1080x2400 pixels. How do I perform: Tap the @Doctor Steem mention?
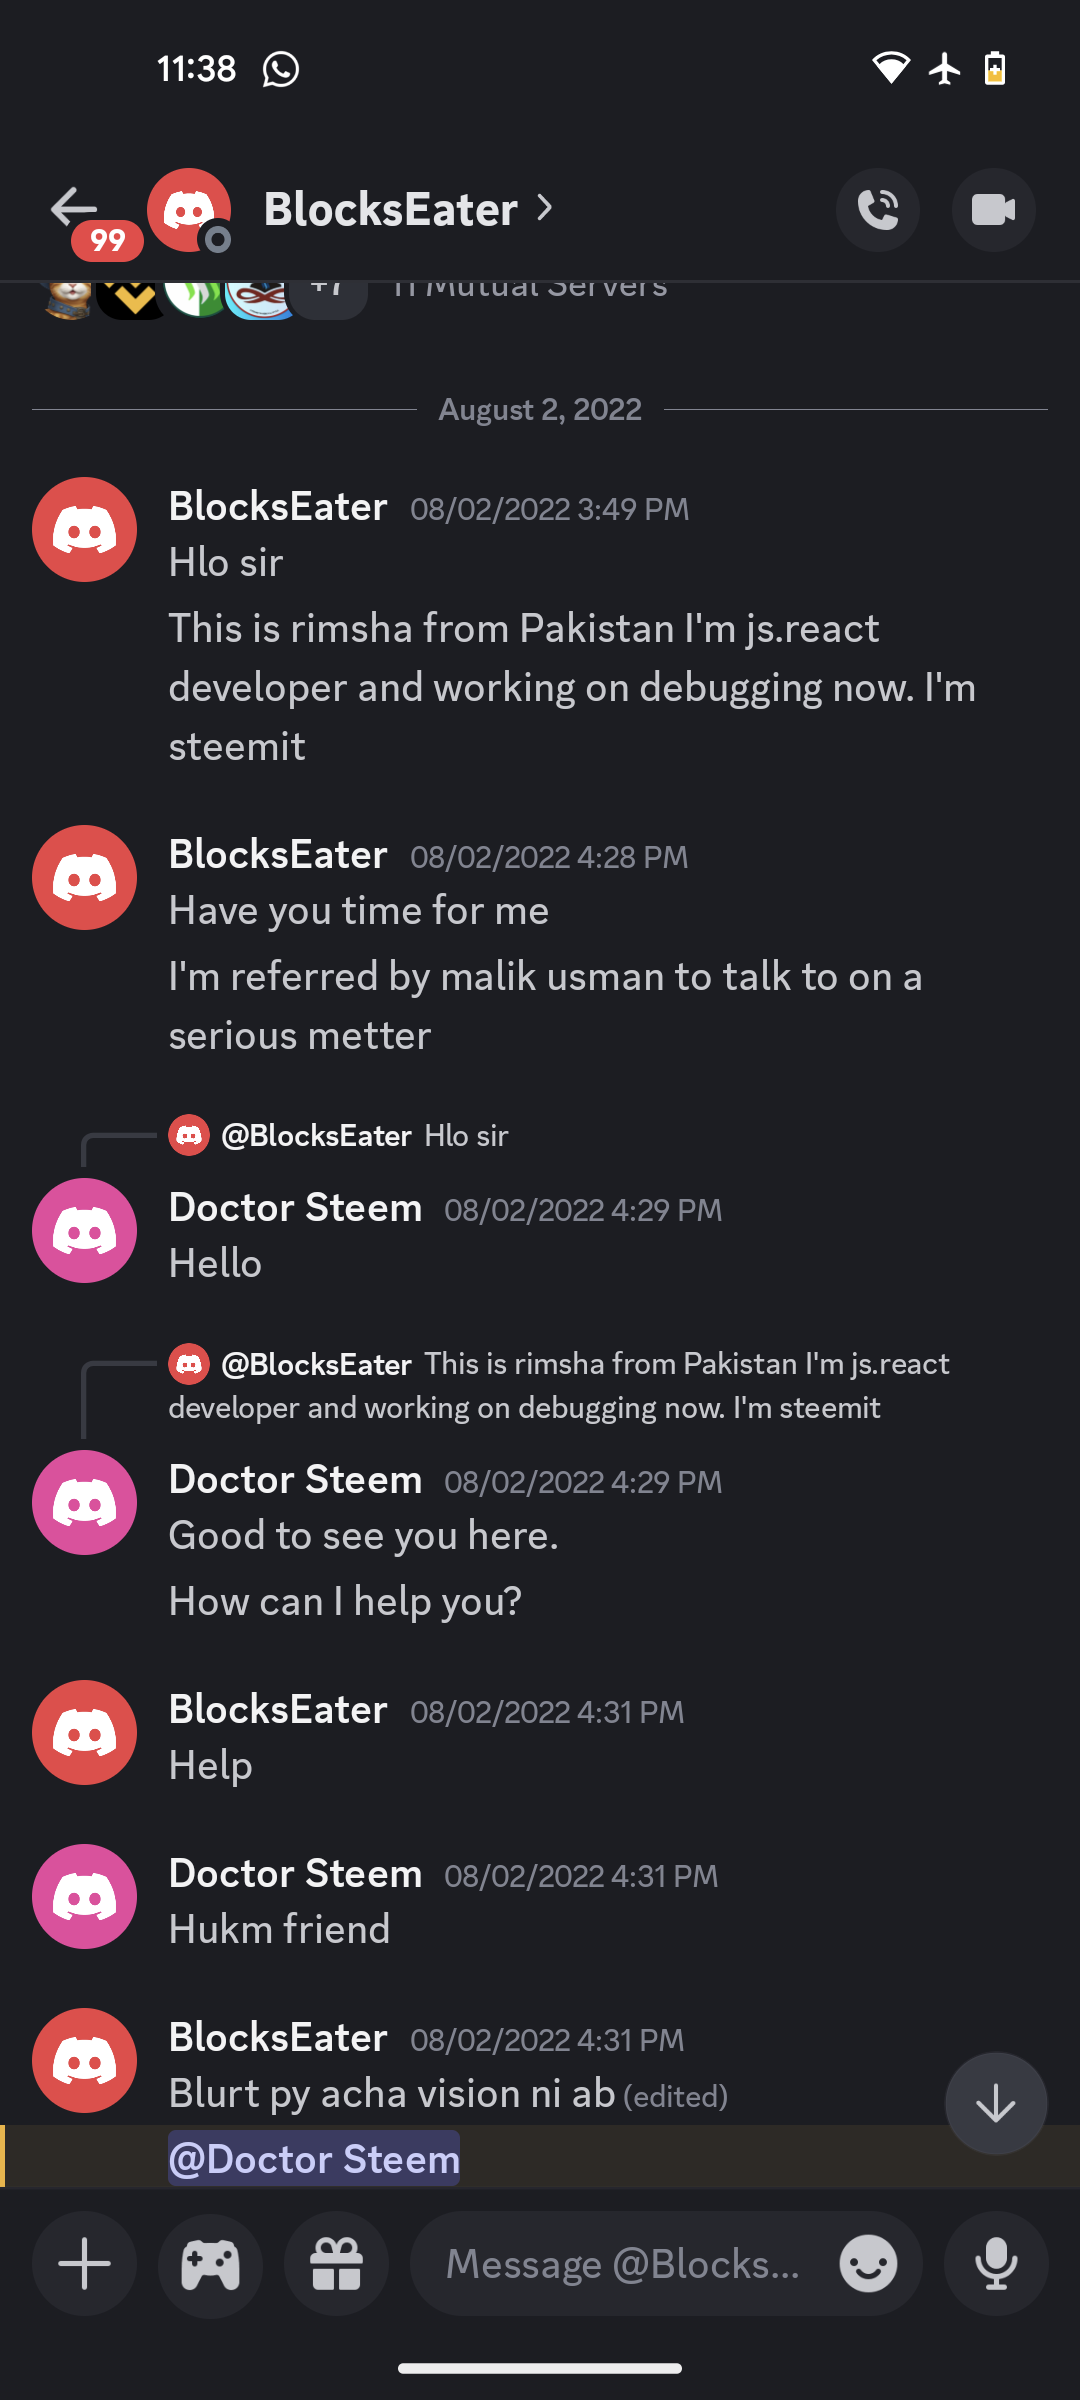(x=314, y=2159)
